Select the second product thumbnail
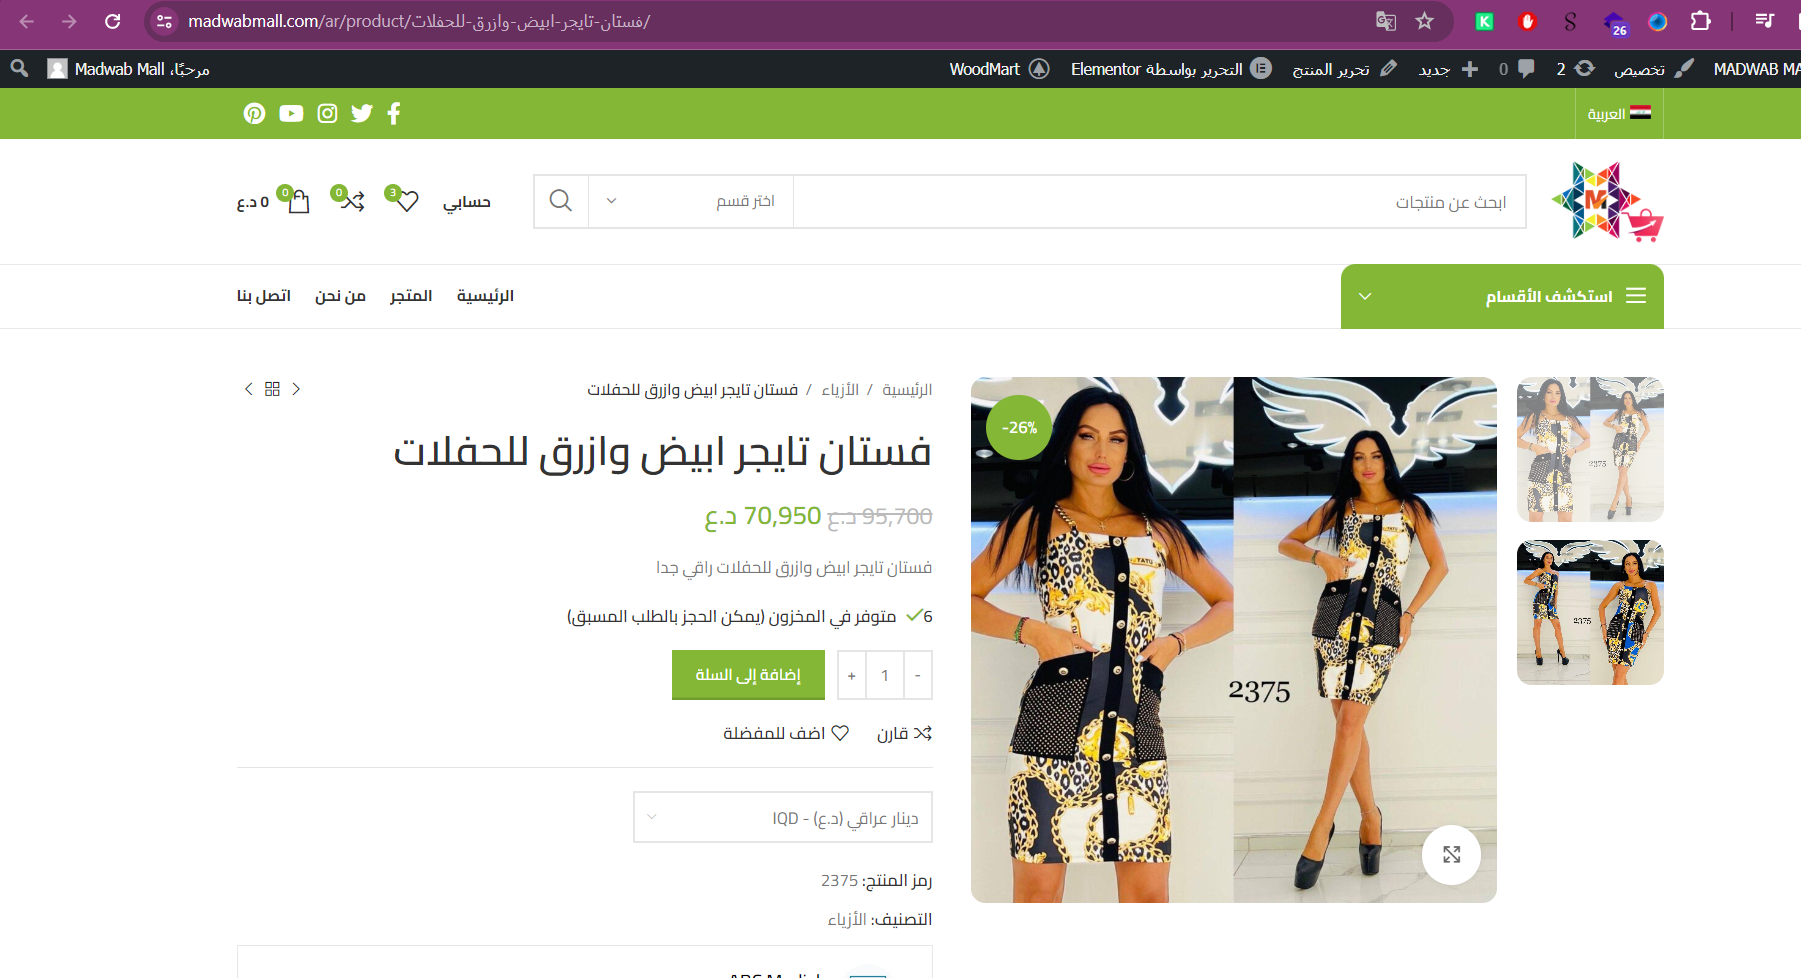Screen dimensions: 1801x978 point(1590,612)
